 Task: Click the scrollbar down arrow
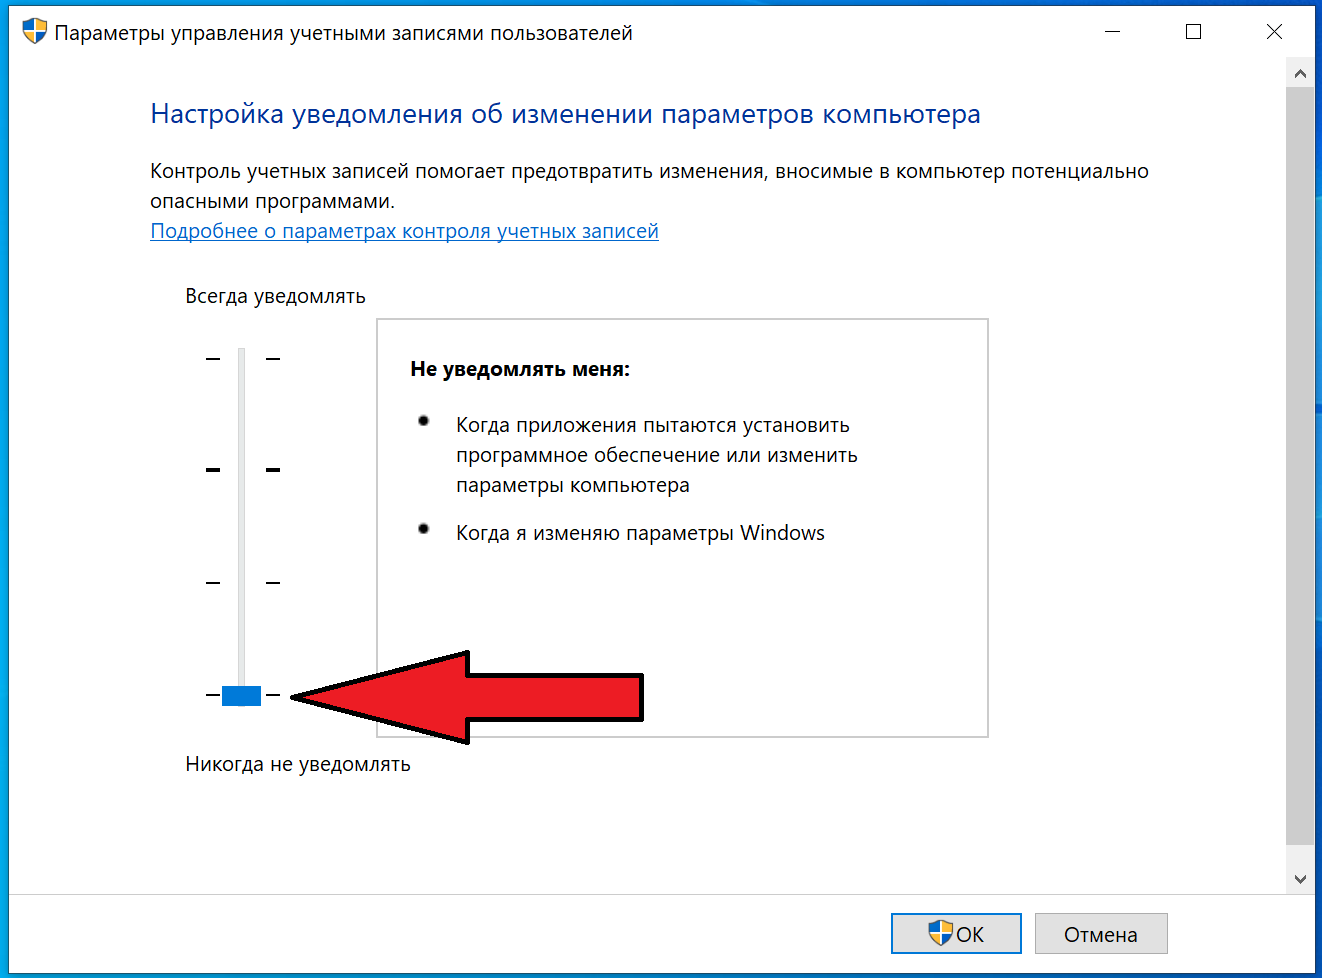click(1300, 879)
